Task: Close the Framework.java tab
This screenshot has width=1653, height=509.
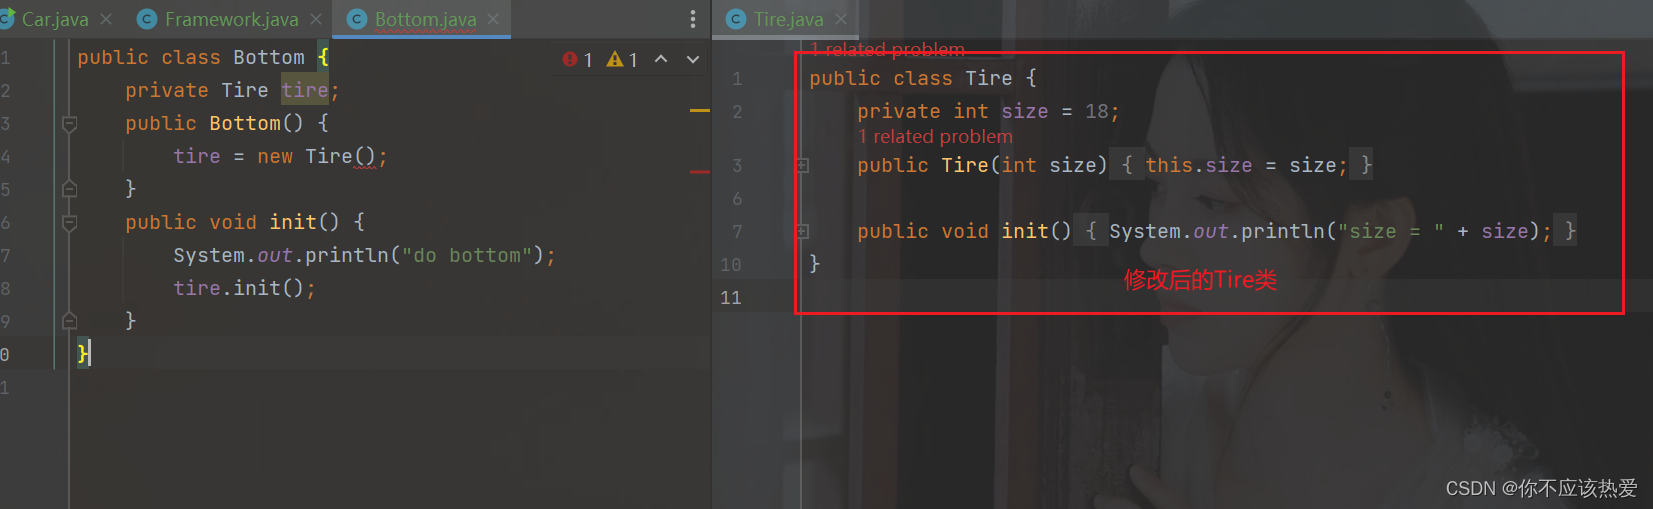Action: point(316,19)
